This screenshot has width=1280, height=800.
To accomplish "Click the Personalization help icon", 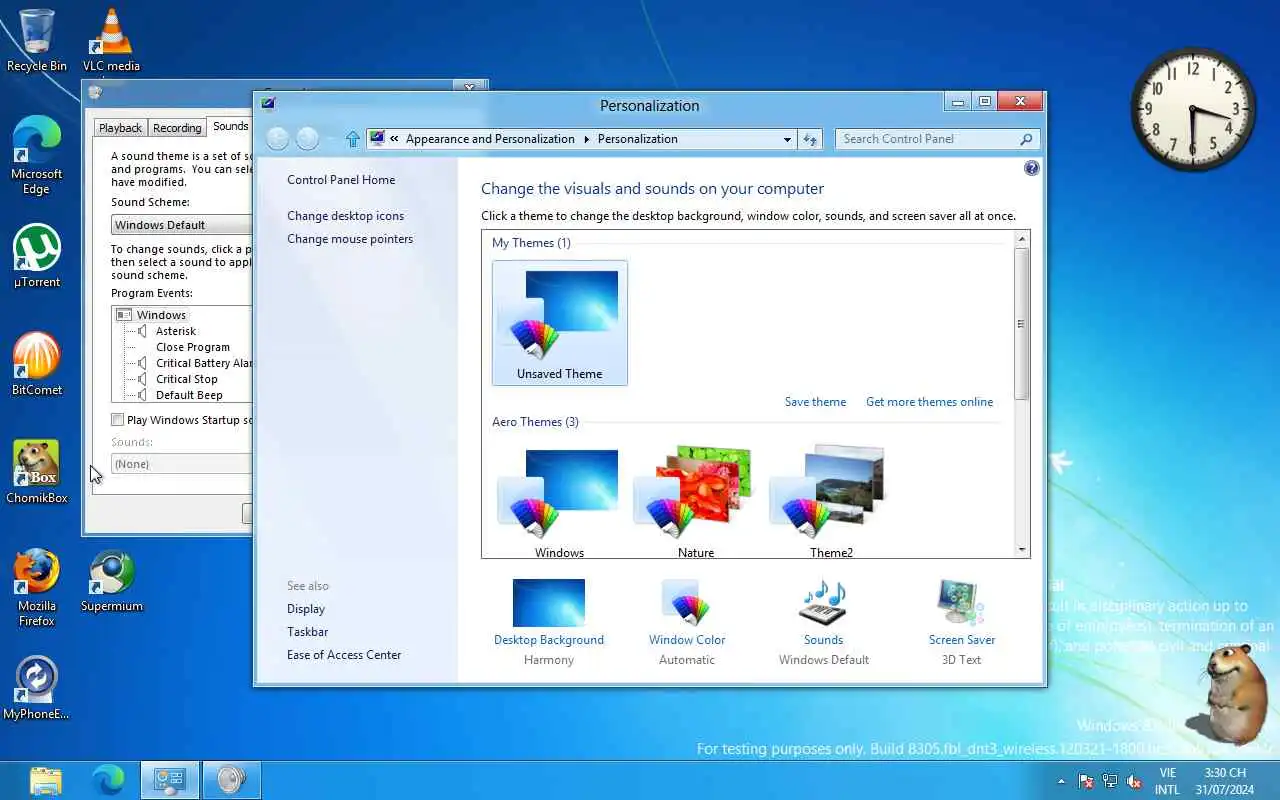I will pos(1032,168).
